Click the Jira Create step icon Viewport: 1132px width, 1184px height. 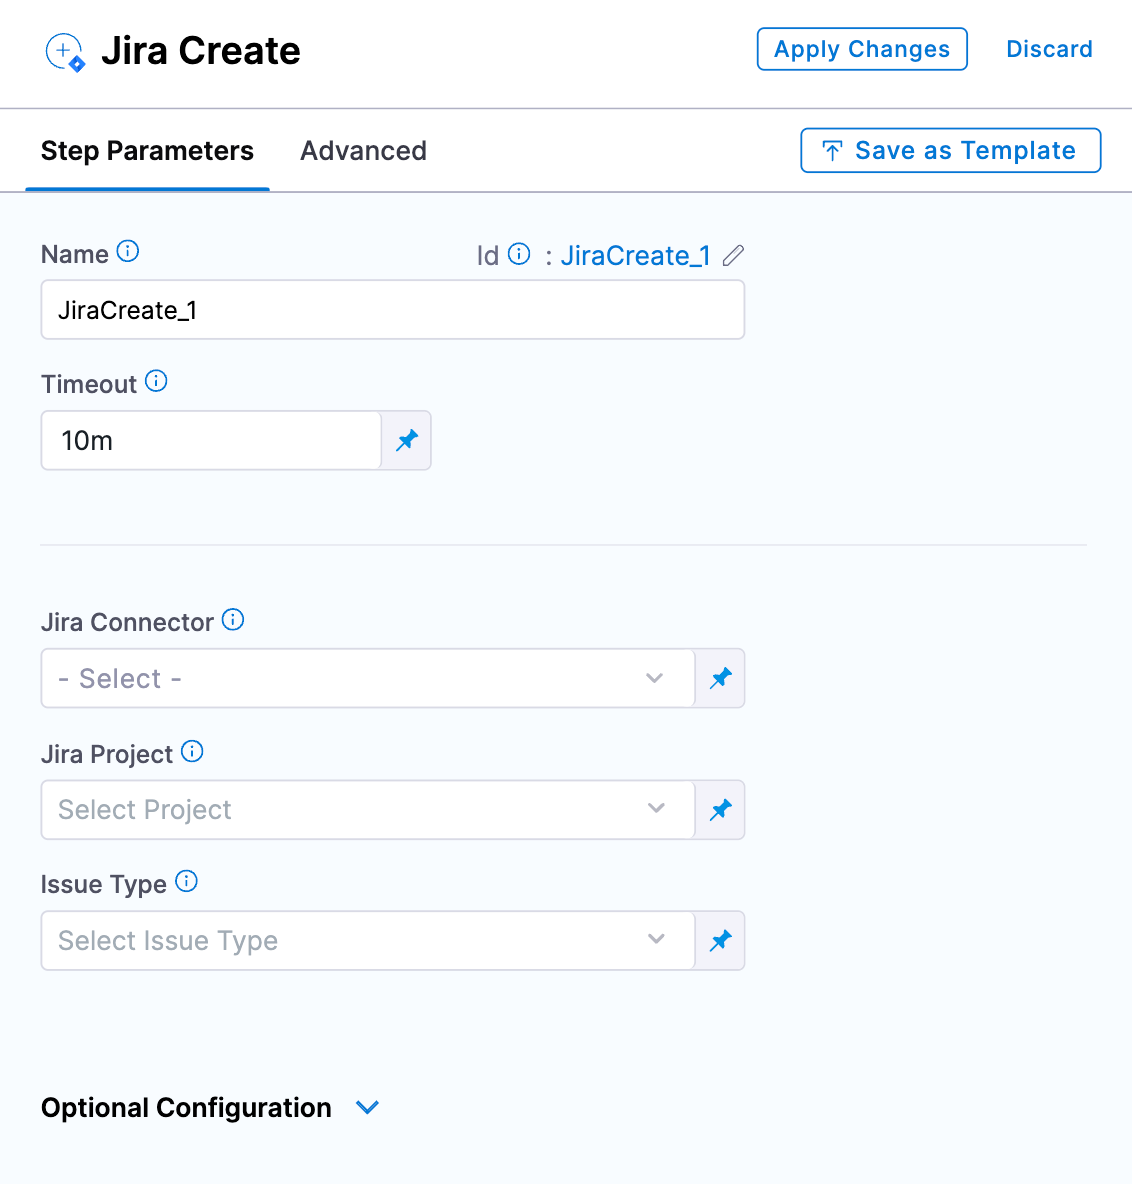click(66, 51)
